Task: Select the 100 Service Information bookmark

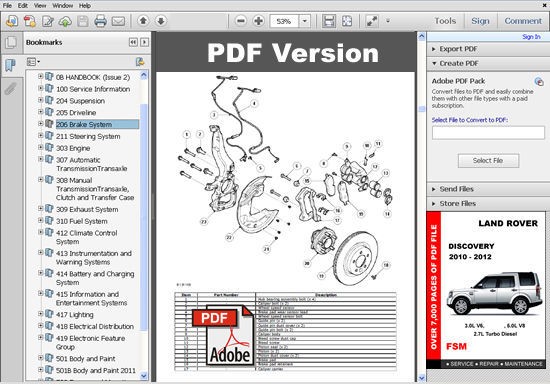Action: click(x=93, y=89)
